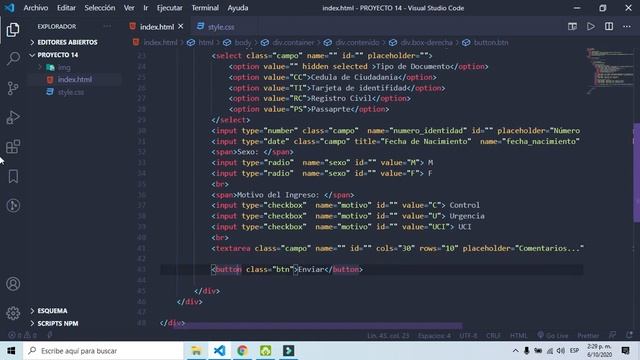This screenshot has height=360, width=640.
Task: Open Google Chrome from taskbar
Action: tap(242, 351)
